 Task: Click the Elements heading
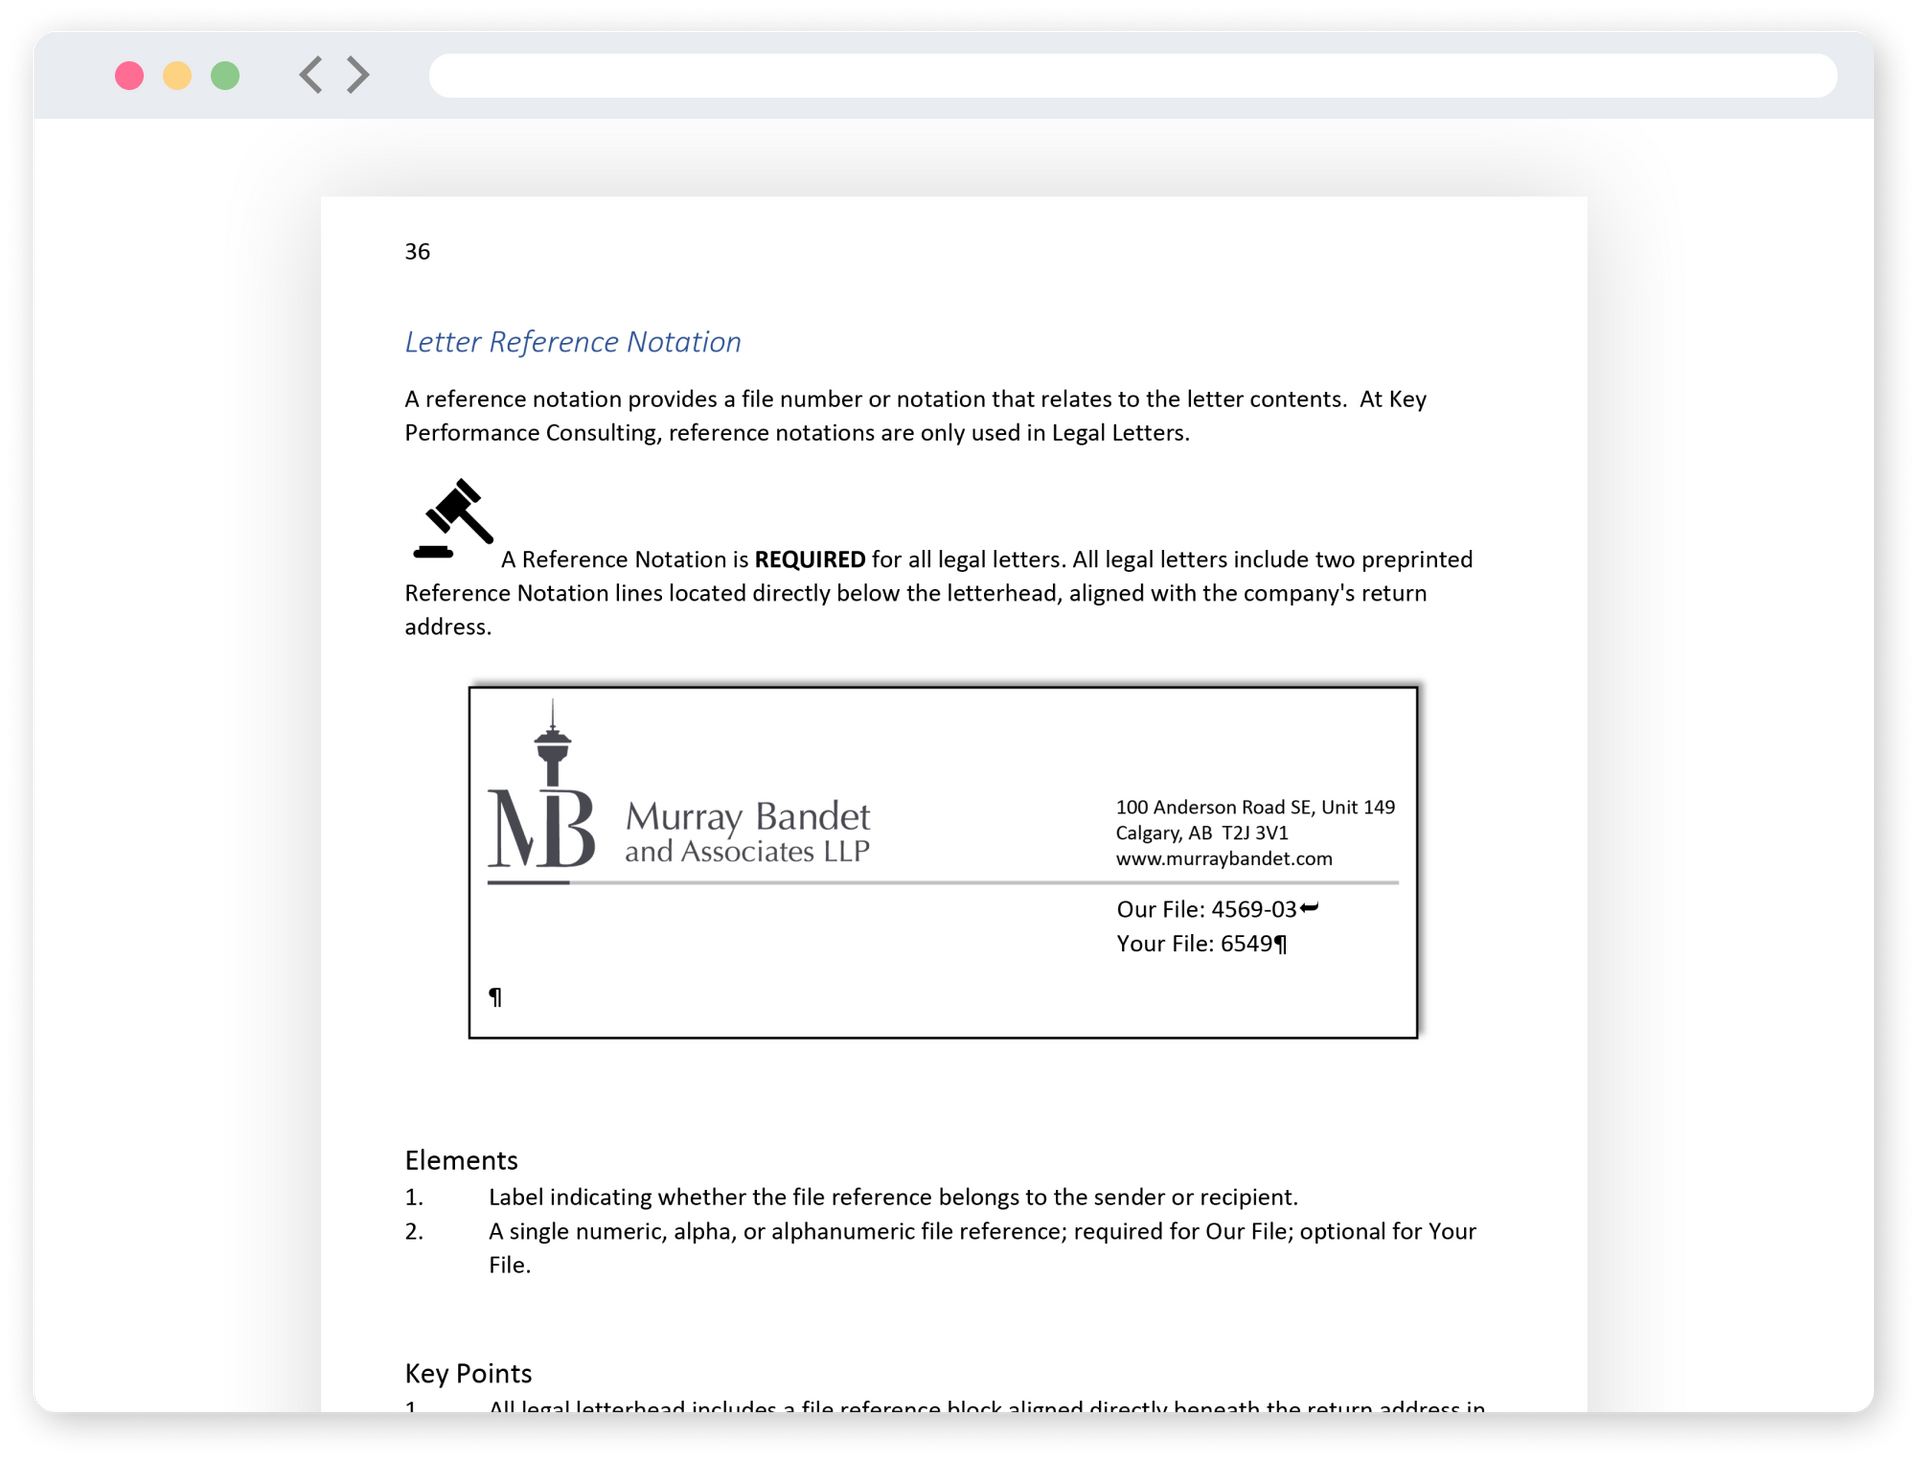[461, 1160]
